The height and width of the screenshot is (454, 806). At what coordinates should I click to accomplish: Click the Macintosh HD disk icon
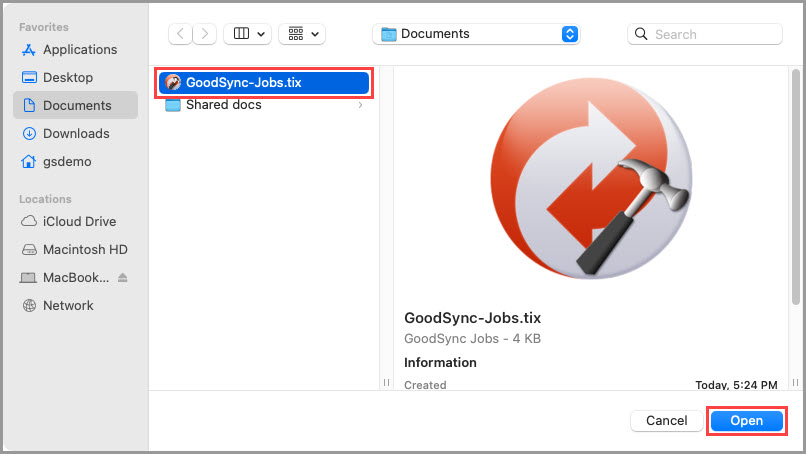tap(29, 250)
